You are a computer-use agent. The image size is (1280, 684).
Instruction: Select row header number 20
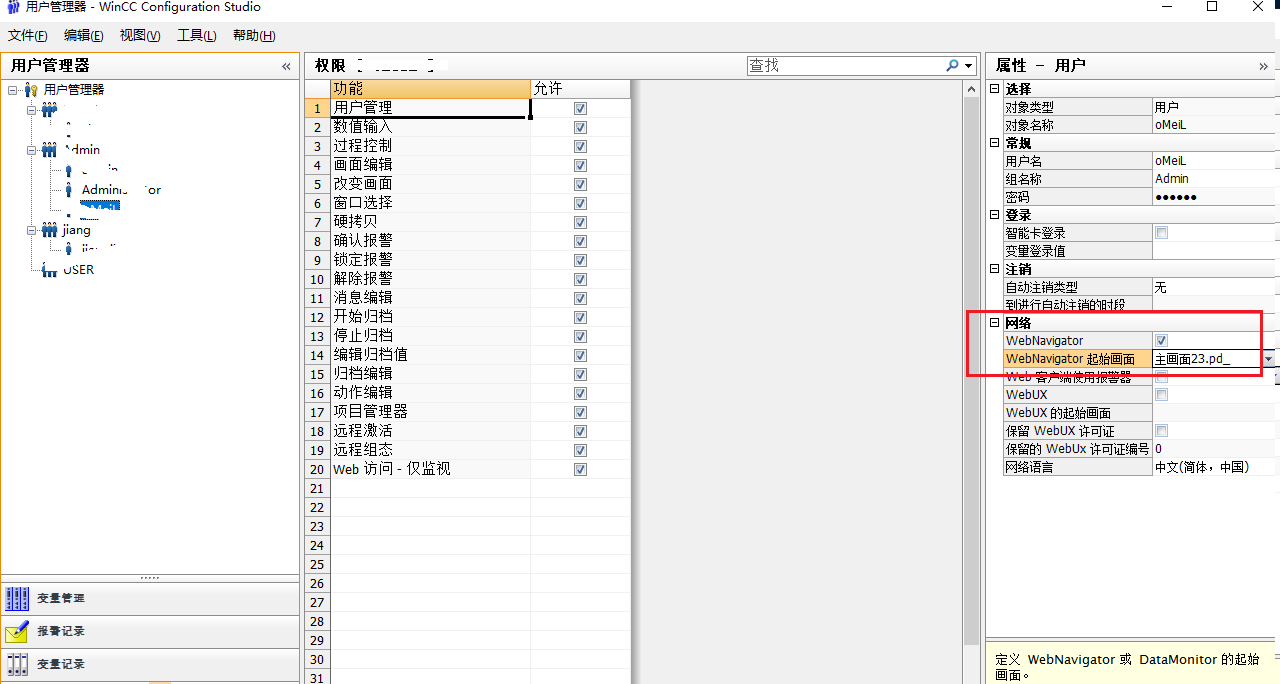317,469
